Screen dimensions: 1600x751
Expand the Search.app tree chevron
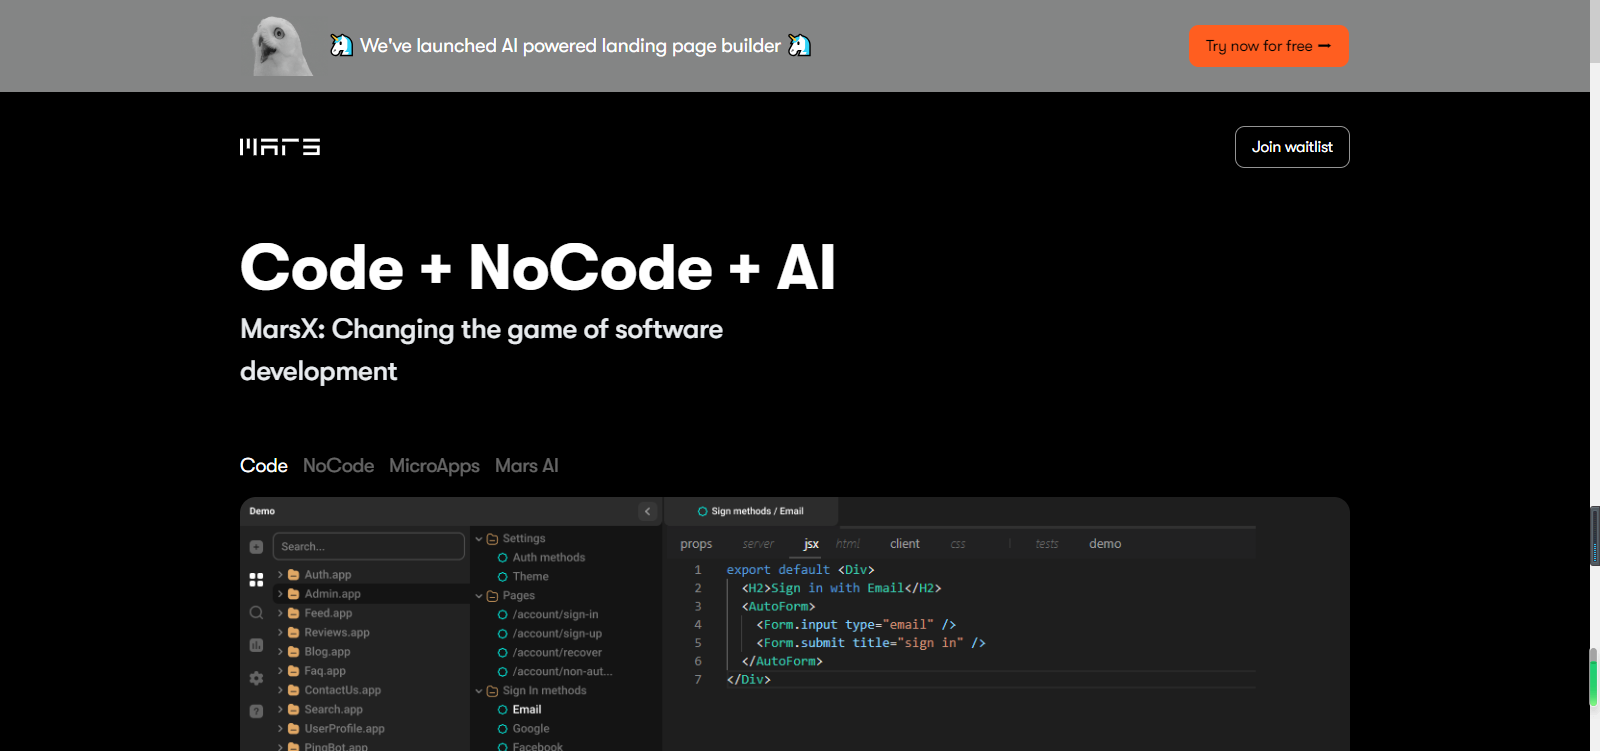click(x=280, y=709)
